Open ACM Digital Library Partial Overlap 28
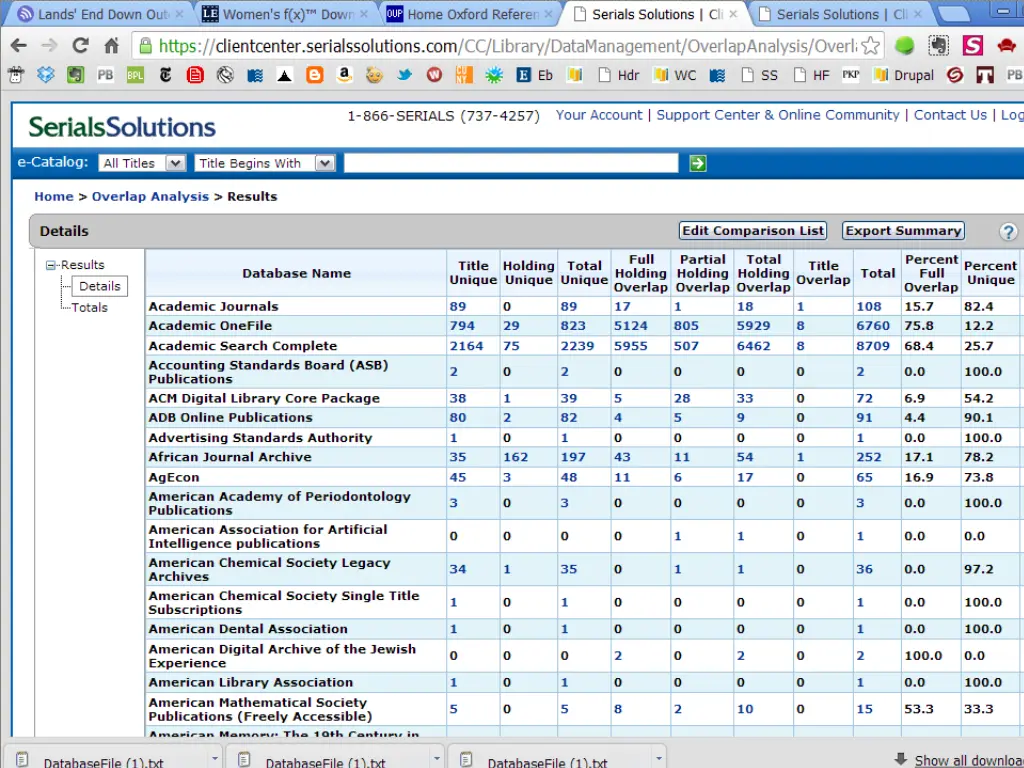The width and height of the screenshot is (1024, 768). point(682,398)
